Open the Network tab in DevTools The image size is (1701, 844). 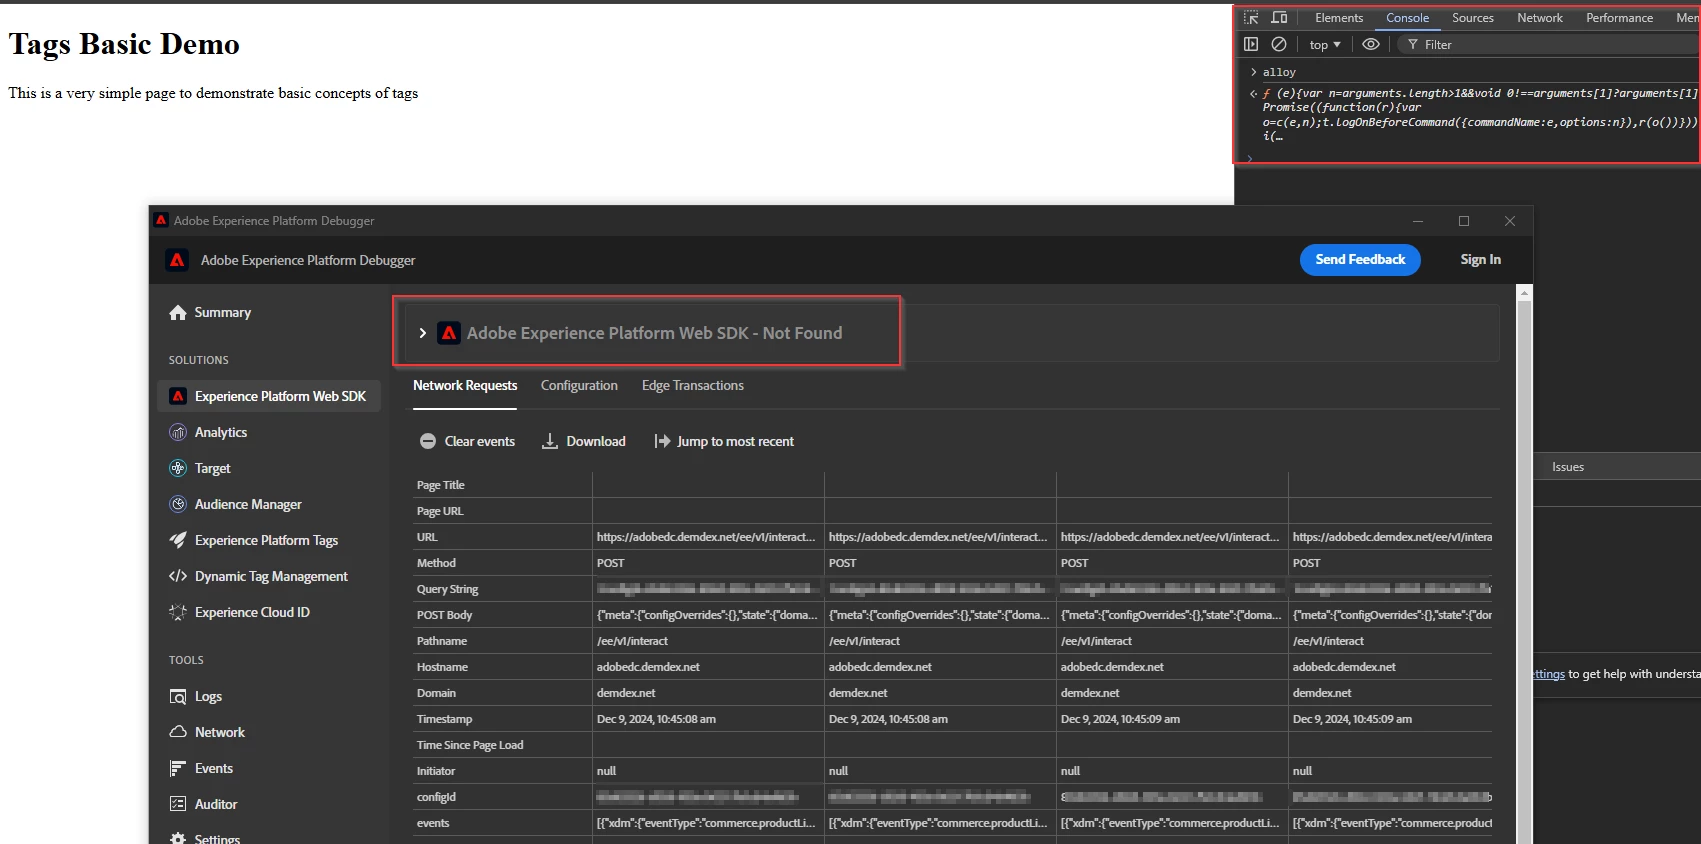tap(1540, 18)
